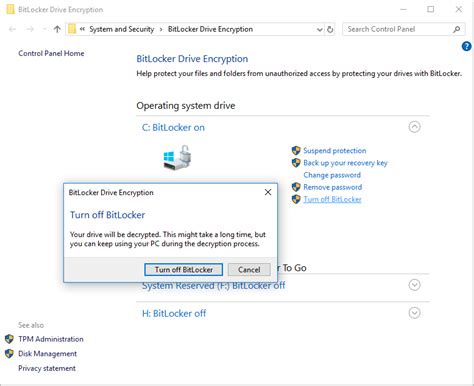Screen dimensions: 474x386
Task: Click the search magnifier icon
Action: point(457,29)
